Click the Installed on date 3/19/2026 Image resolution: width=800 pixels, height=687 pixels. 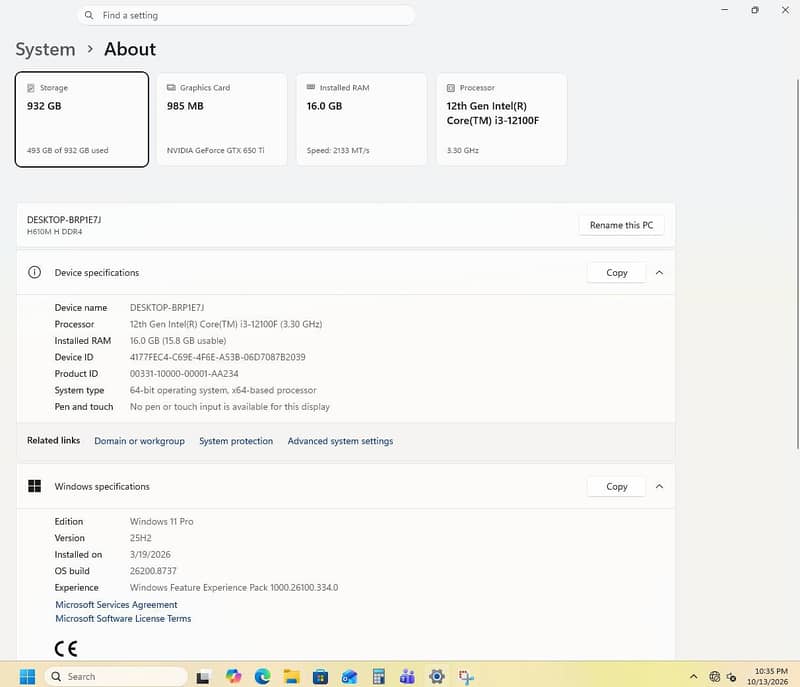[x=150, y=554]
